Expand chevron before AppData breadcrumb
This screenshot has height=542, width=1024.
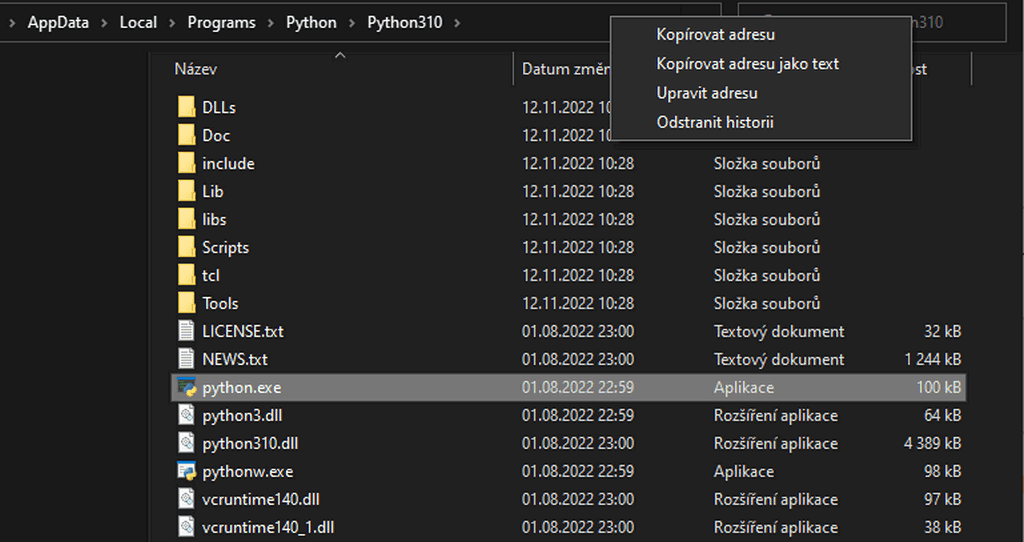[12, 23]
